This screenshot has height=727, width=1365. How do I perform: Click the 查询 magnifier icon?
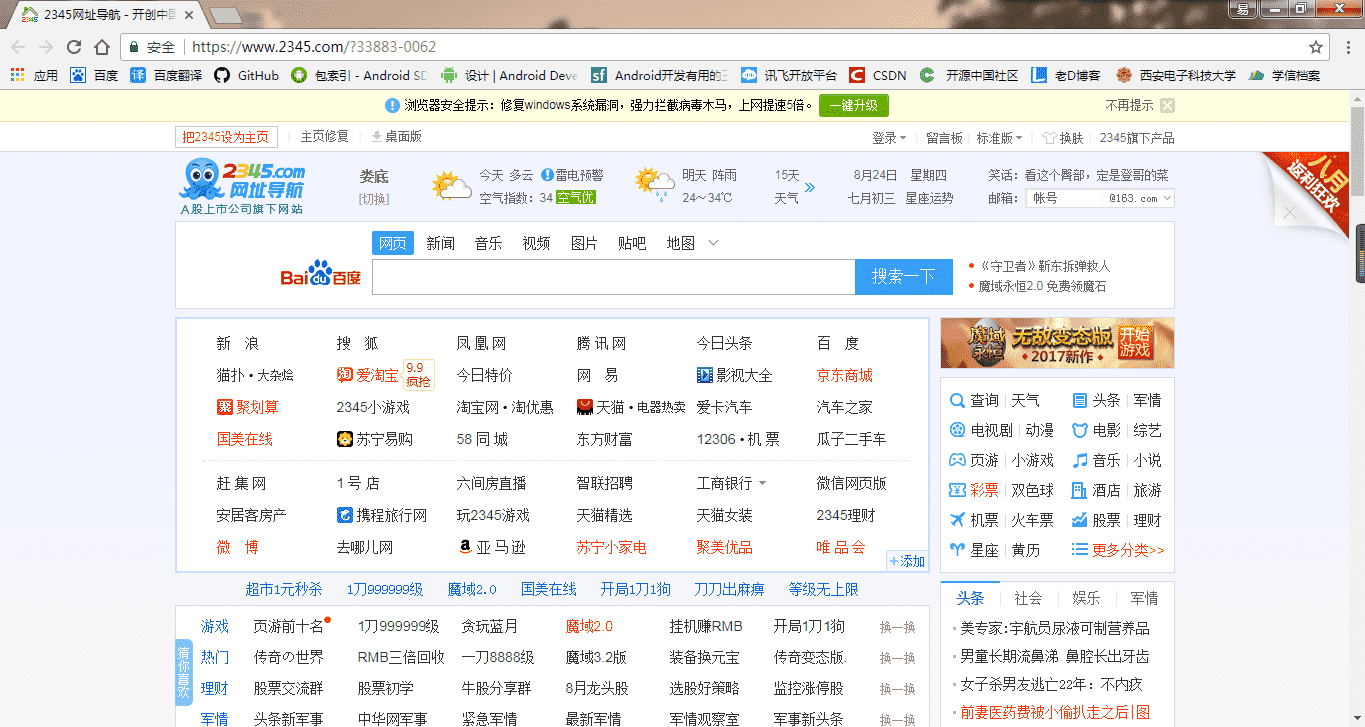956,400
